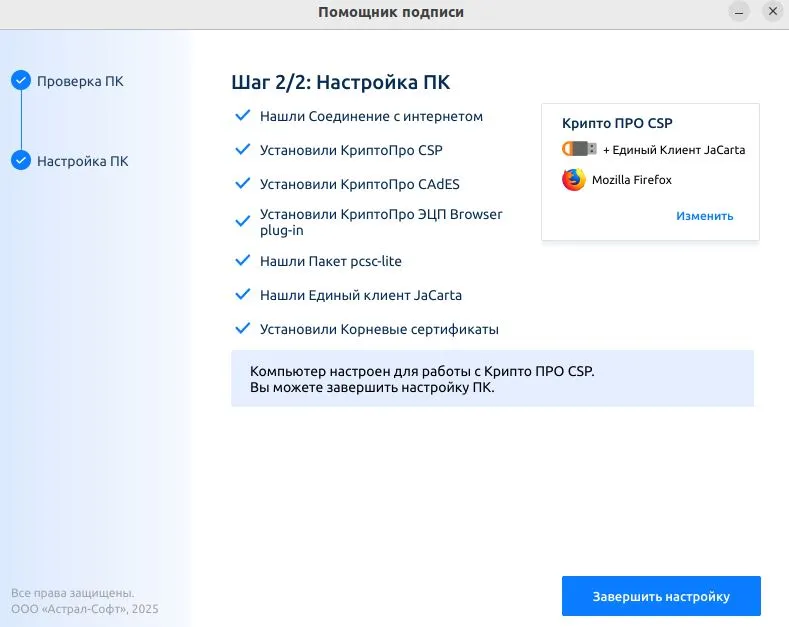Viewport: 789px width, 627px height.
Task: Click the JaCarta USB token icon
Action: [579, 149]
